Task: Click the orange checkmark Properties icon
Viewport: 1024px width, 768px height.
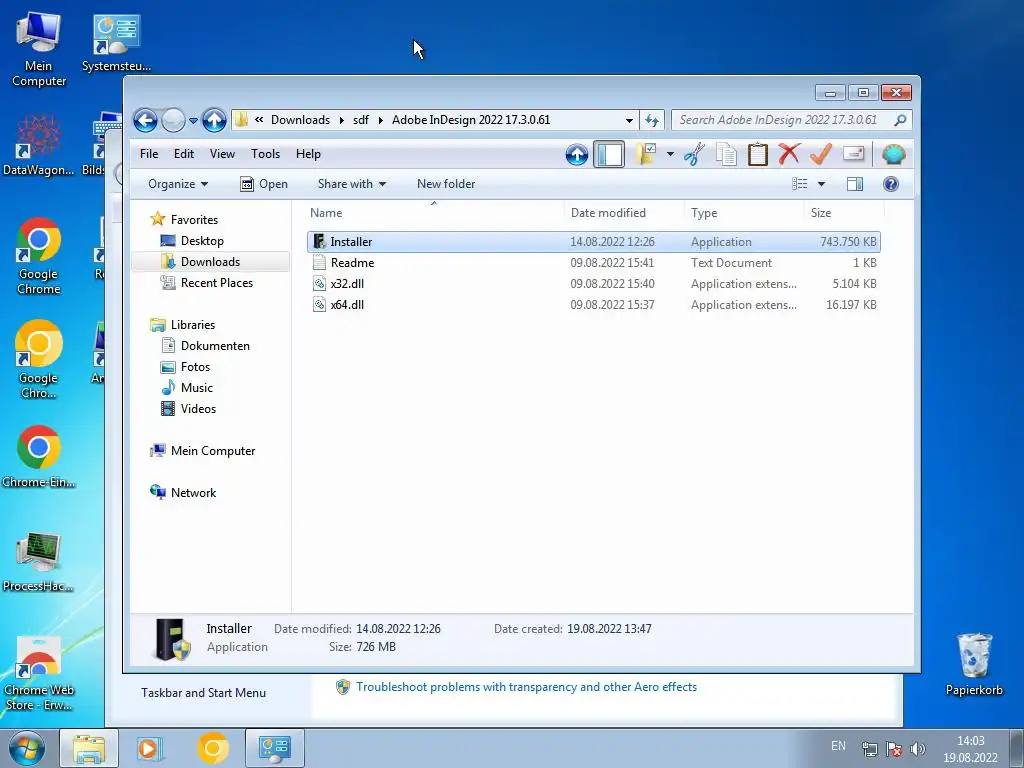Action: tap(821, 154)
